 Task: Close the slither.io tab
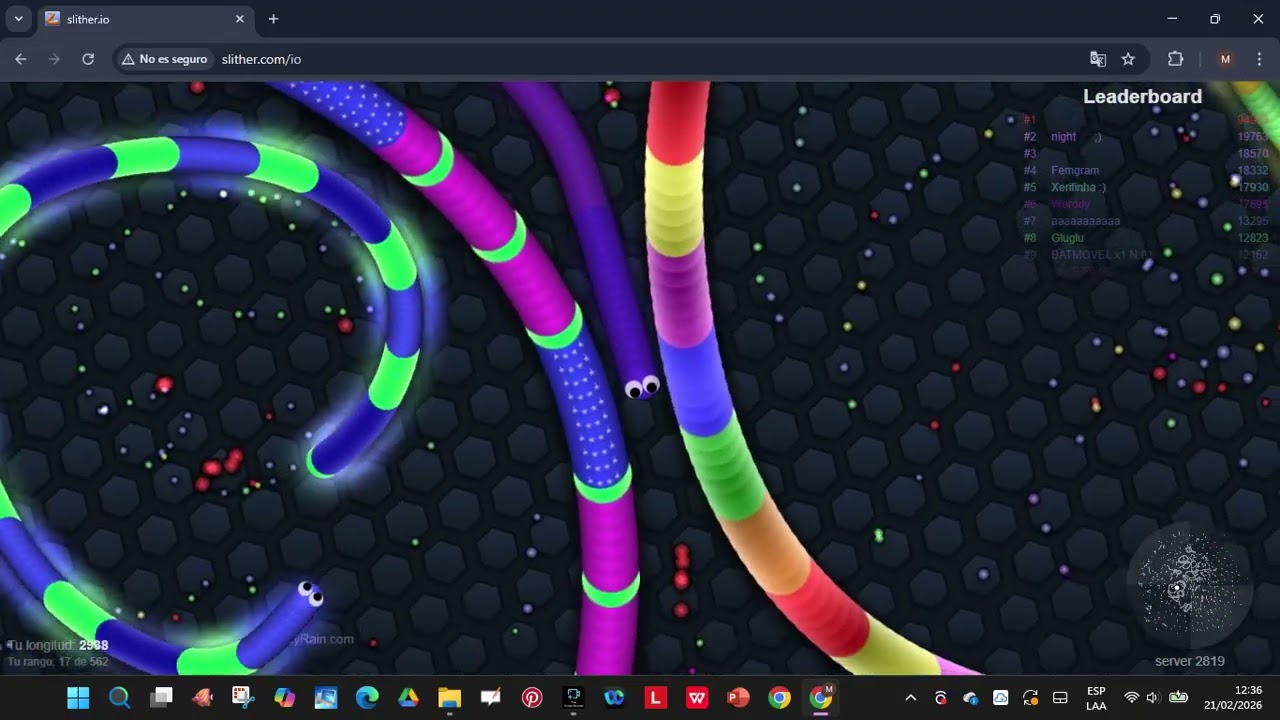240,19
